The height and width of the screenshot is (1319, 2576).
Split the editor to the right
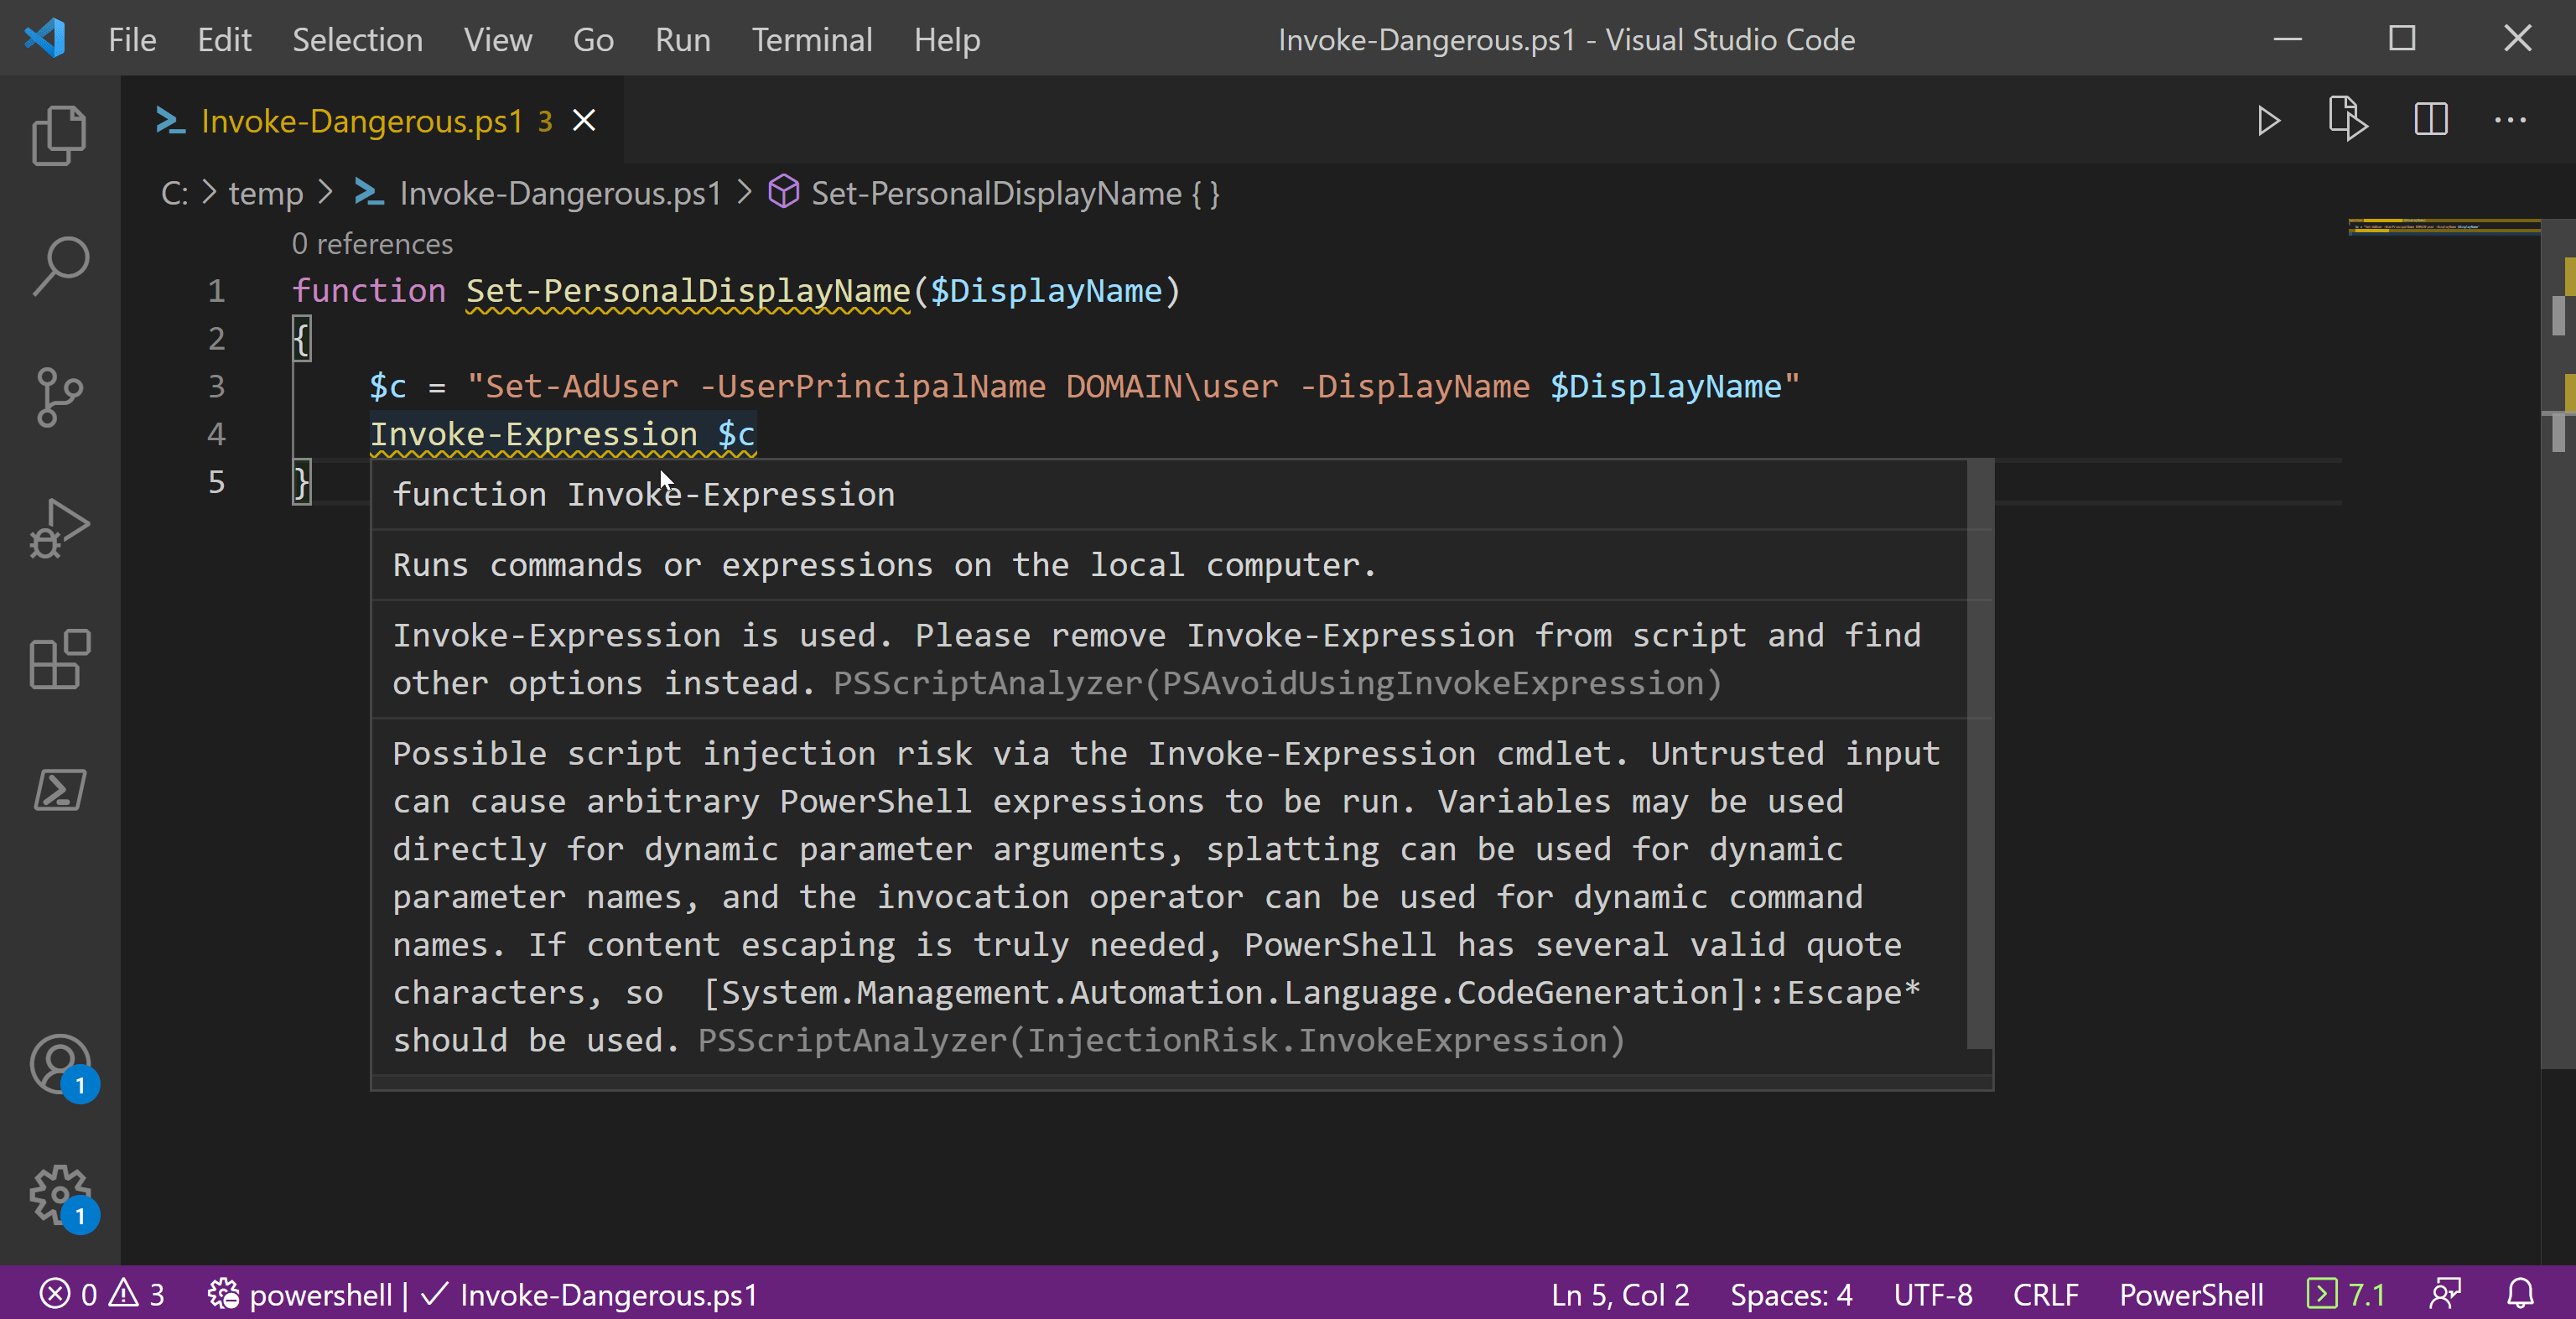(2431, 120)
